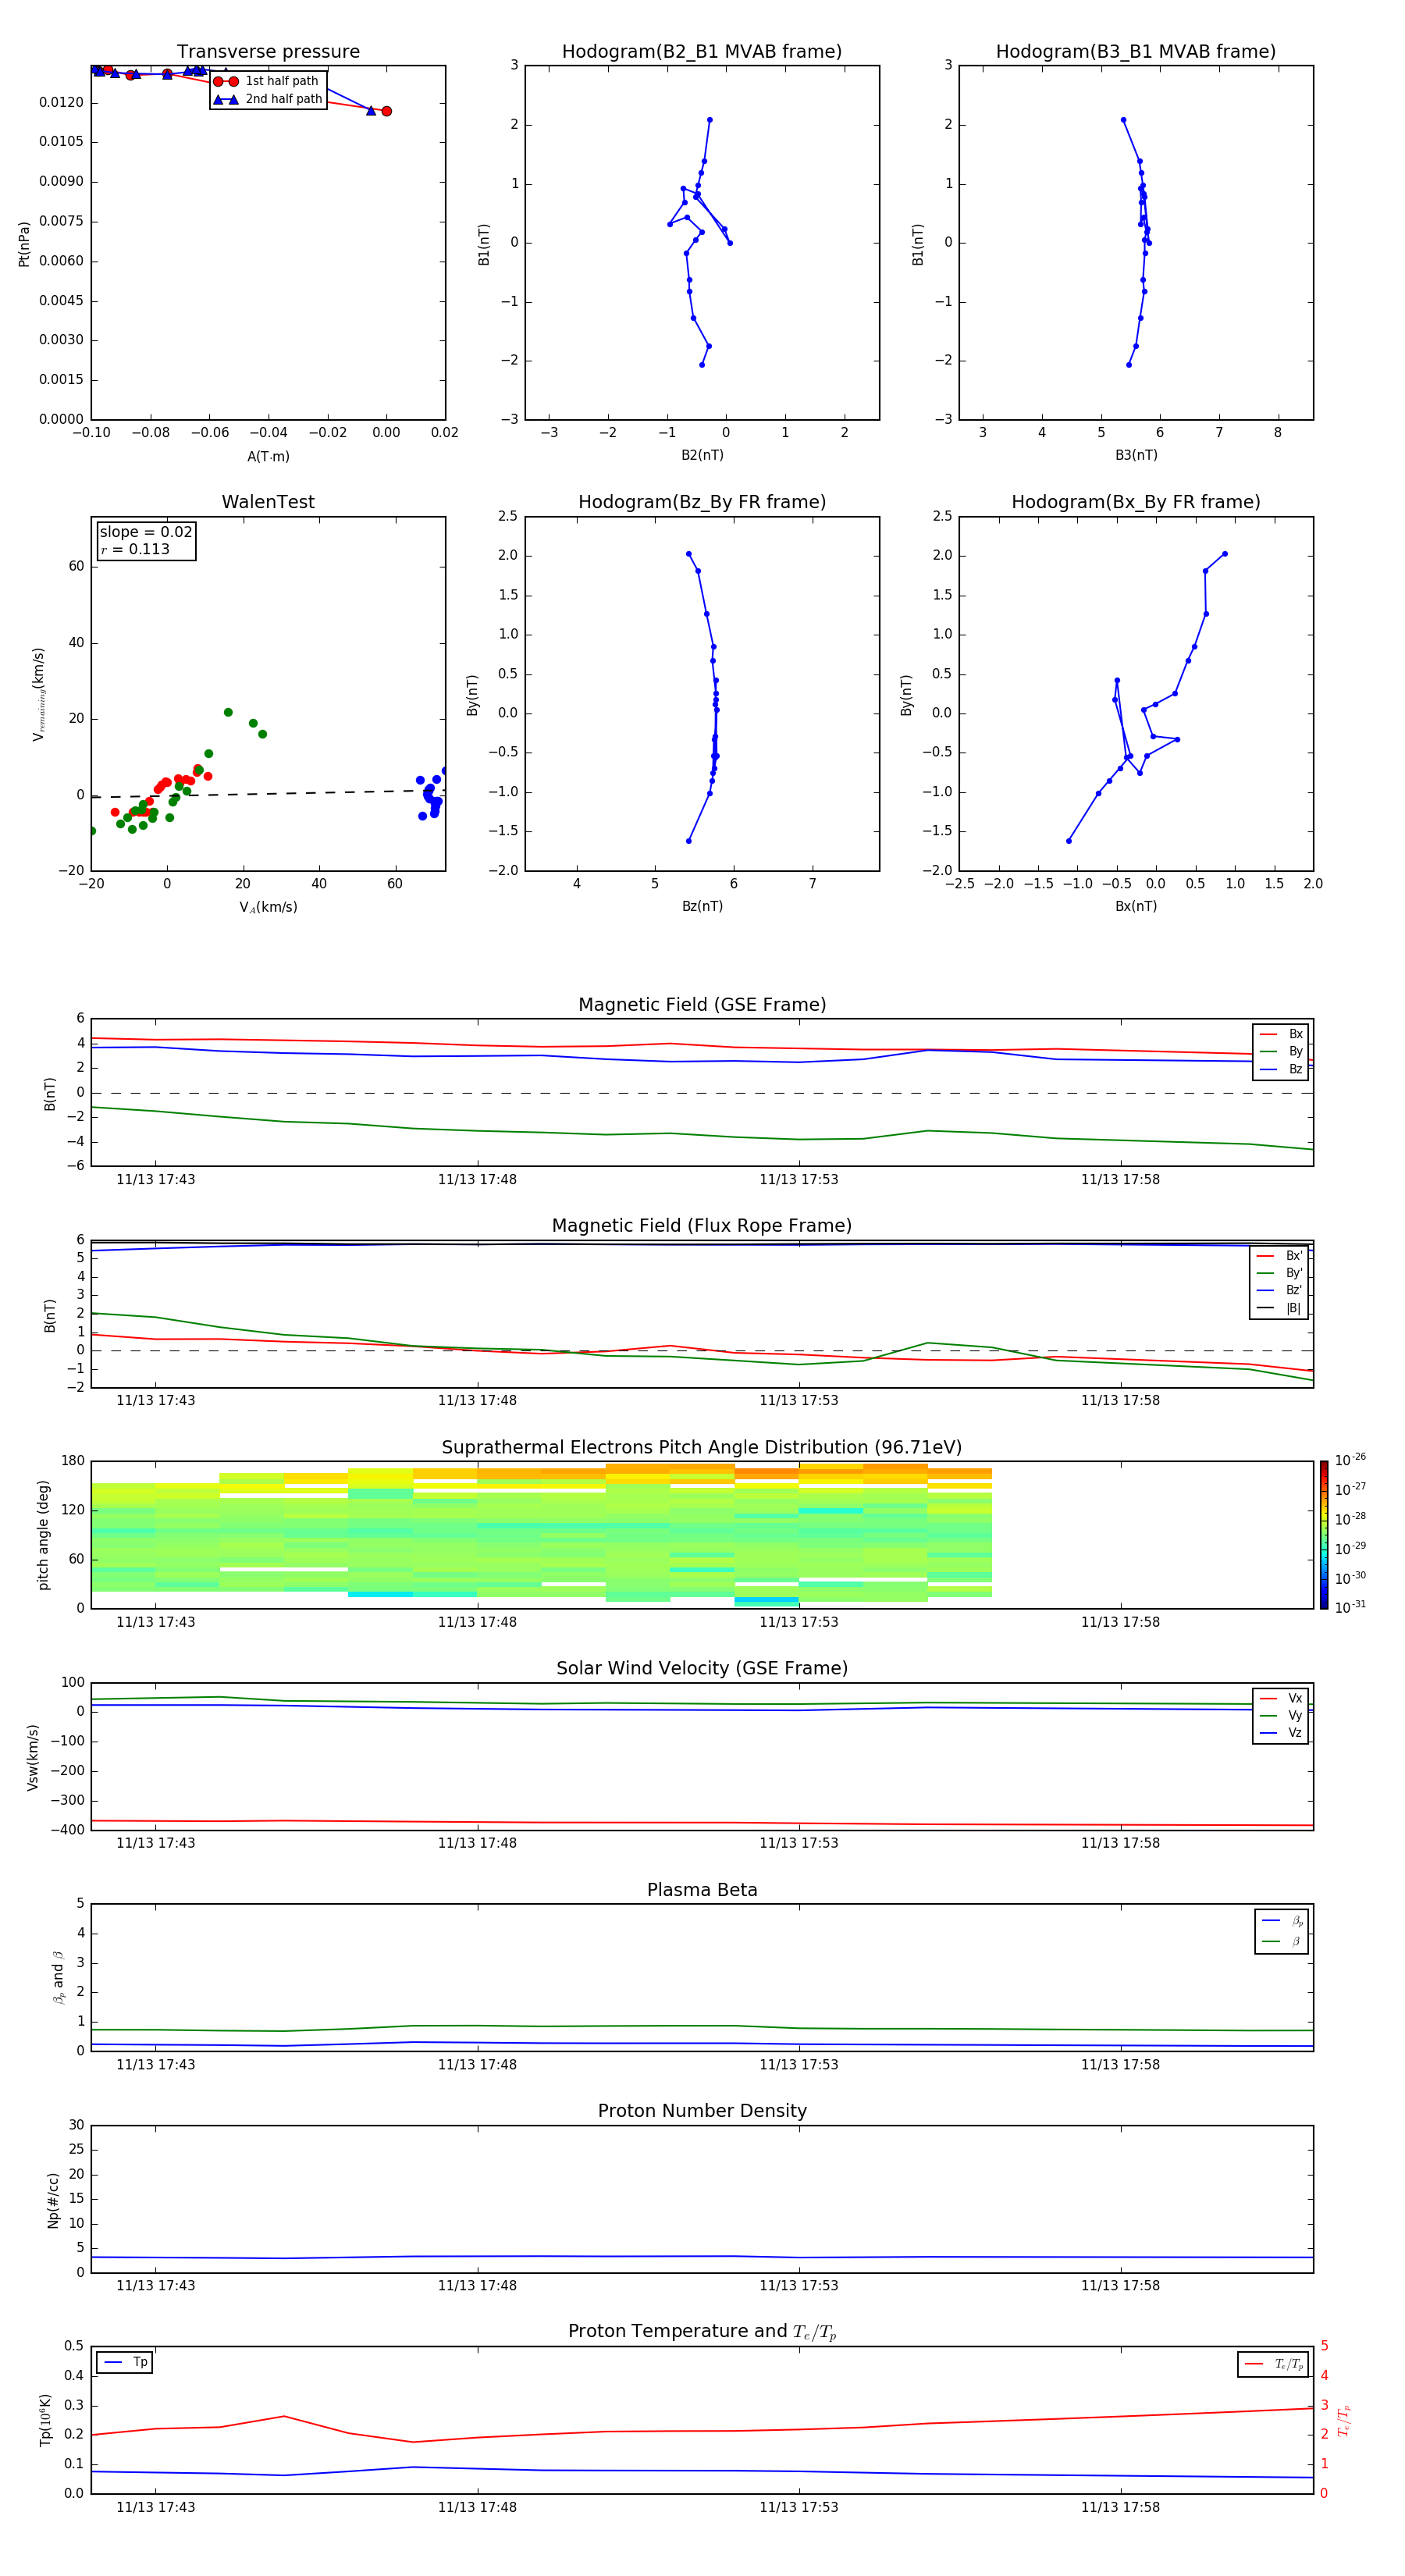
Task: Click the red 'Te/Tp' legend box
Action: [1273, 2364]
